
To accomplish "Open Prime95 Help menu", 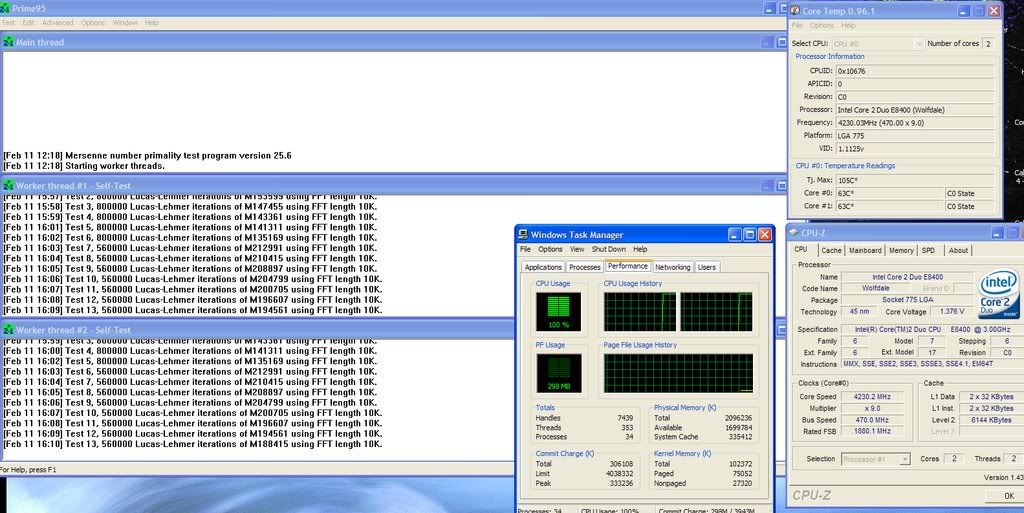I will (x=152, y=23).
